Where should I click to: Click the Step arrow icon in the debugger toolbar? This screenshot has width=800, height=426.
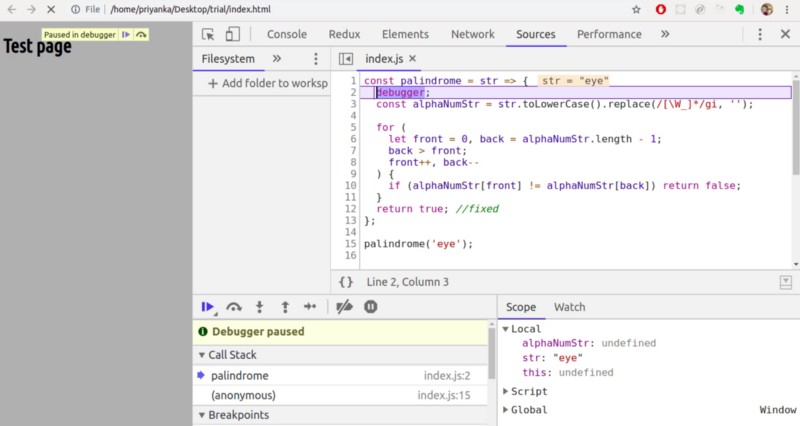[310, 307]
